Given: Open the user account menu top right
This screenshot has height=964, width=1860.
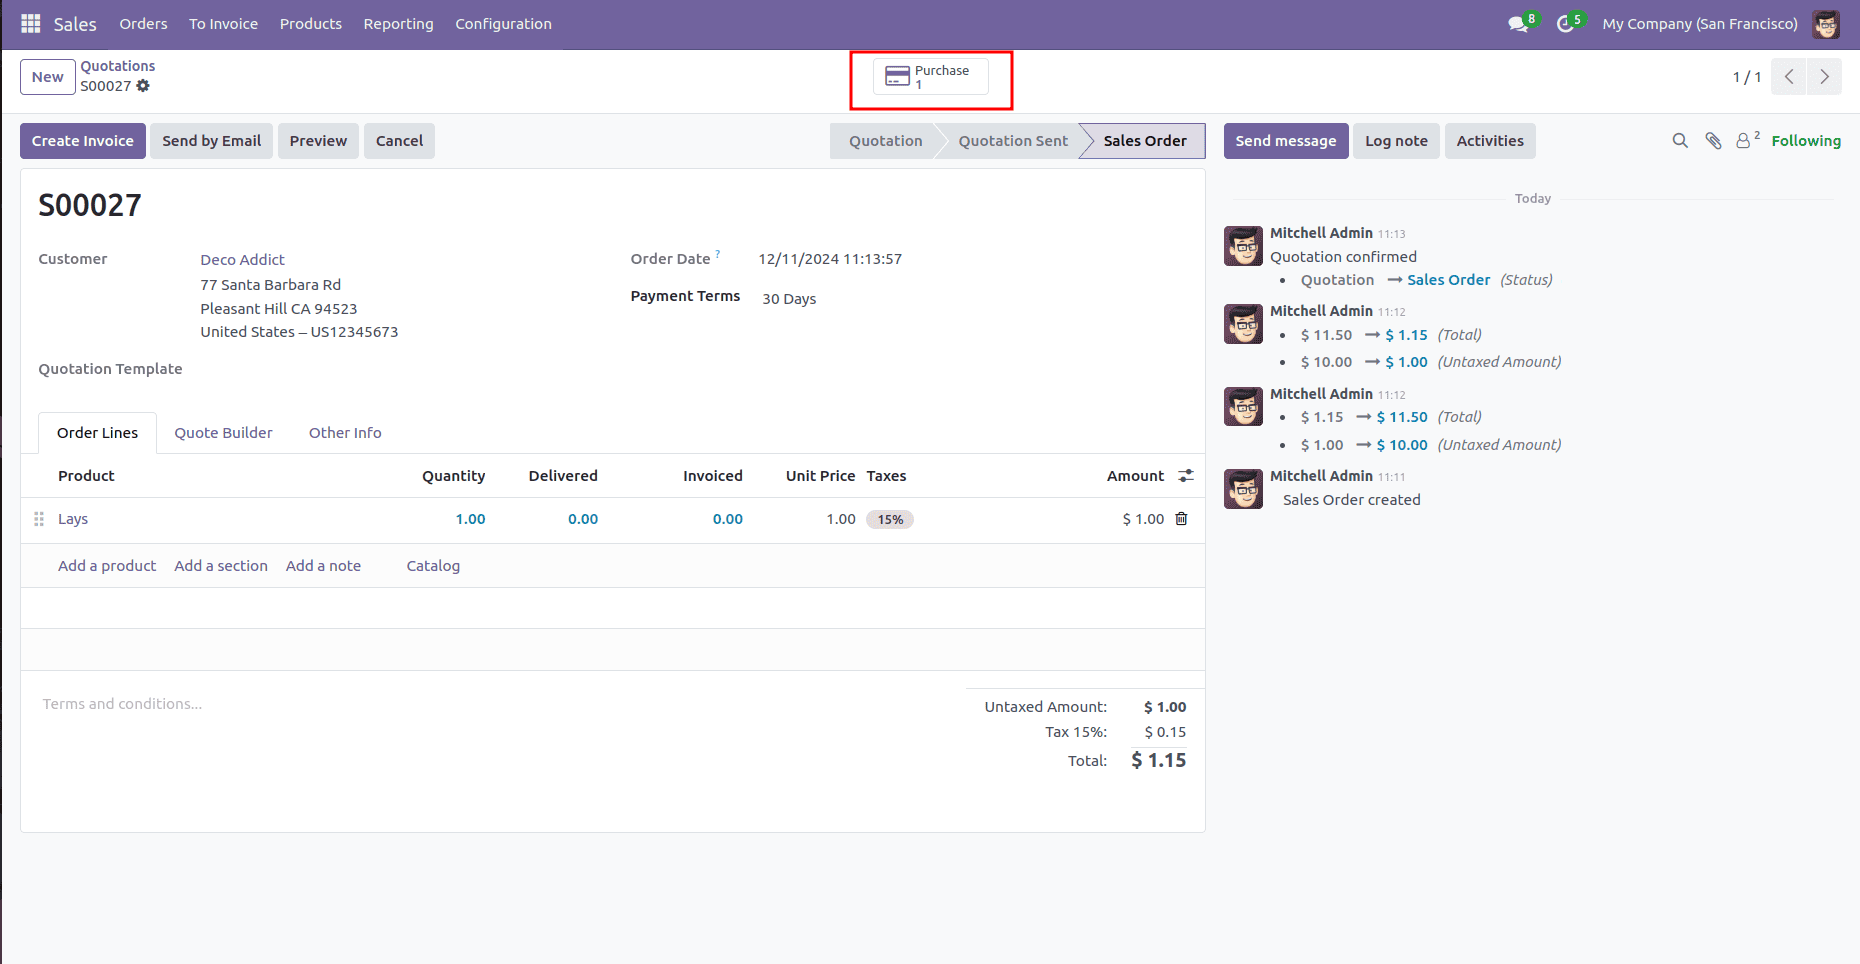Looking at the screenshot, I should tap(1826, 23).
